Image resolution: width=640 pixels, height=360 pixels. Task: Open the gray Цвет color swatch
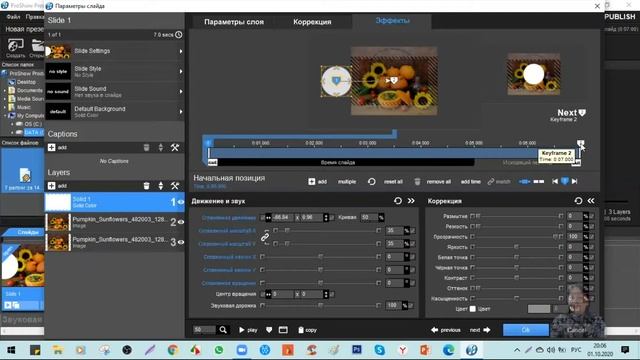pos(539,309)
